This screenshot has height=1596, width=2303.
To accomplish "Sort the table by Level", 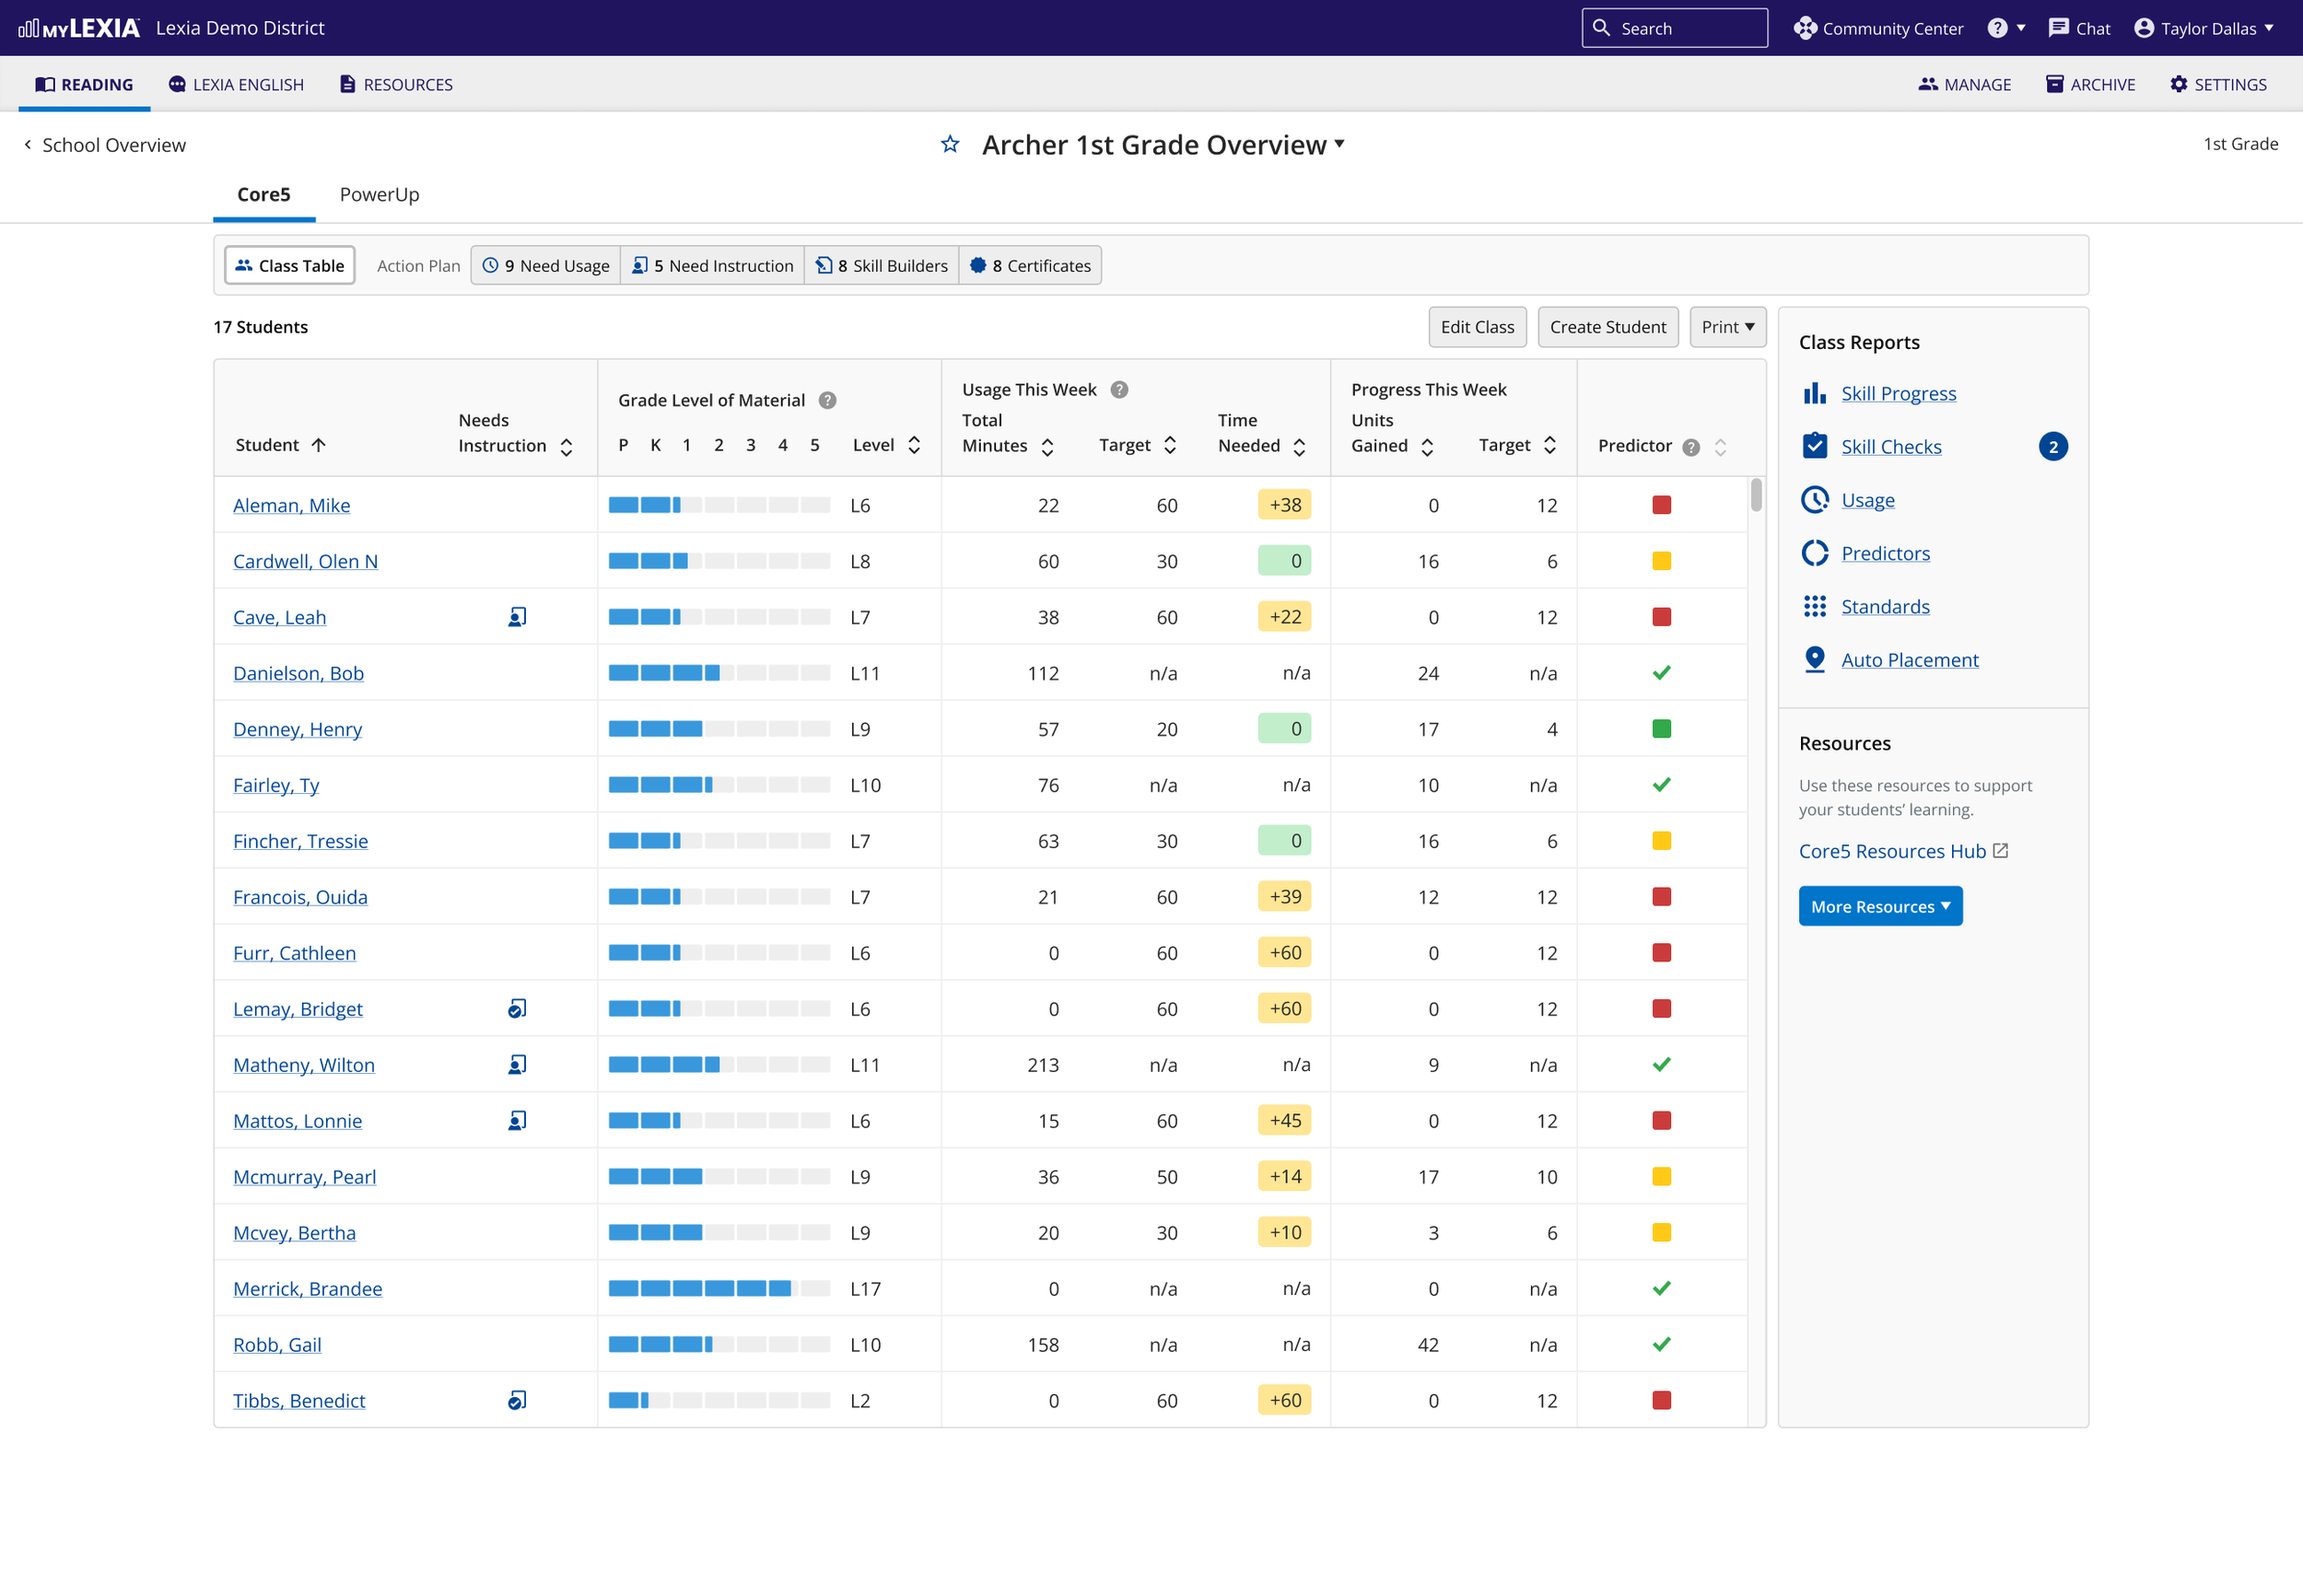I will click(x=914, y=446).
